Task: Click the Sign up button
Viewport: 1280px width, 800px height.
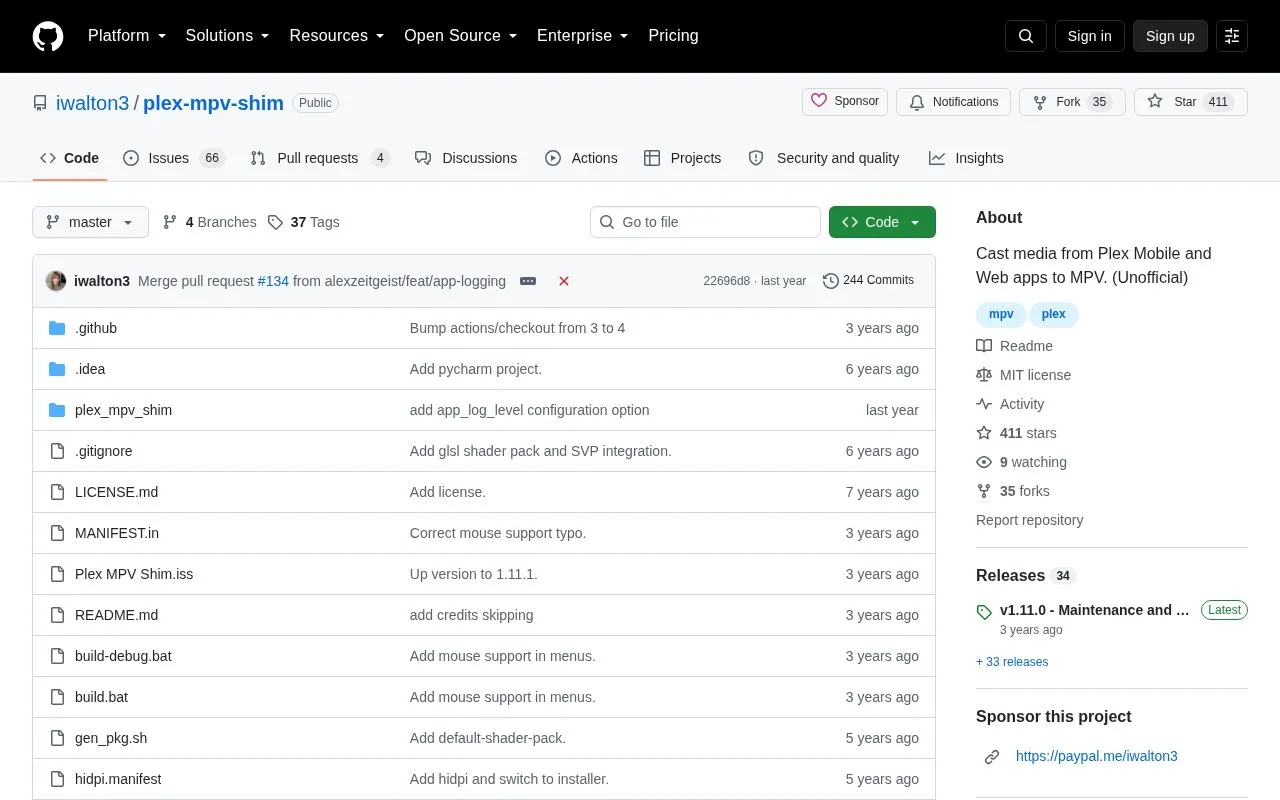Action: (x=1170, y=36)
